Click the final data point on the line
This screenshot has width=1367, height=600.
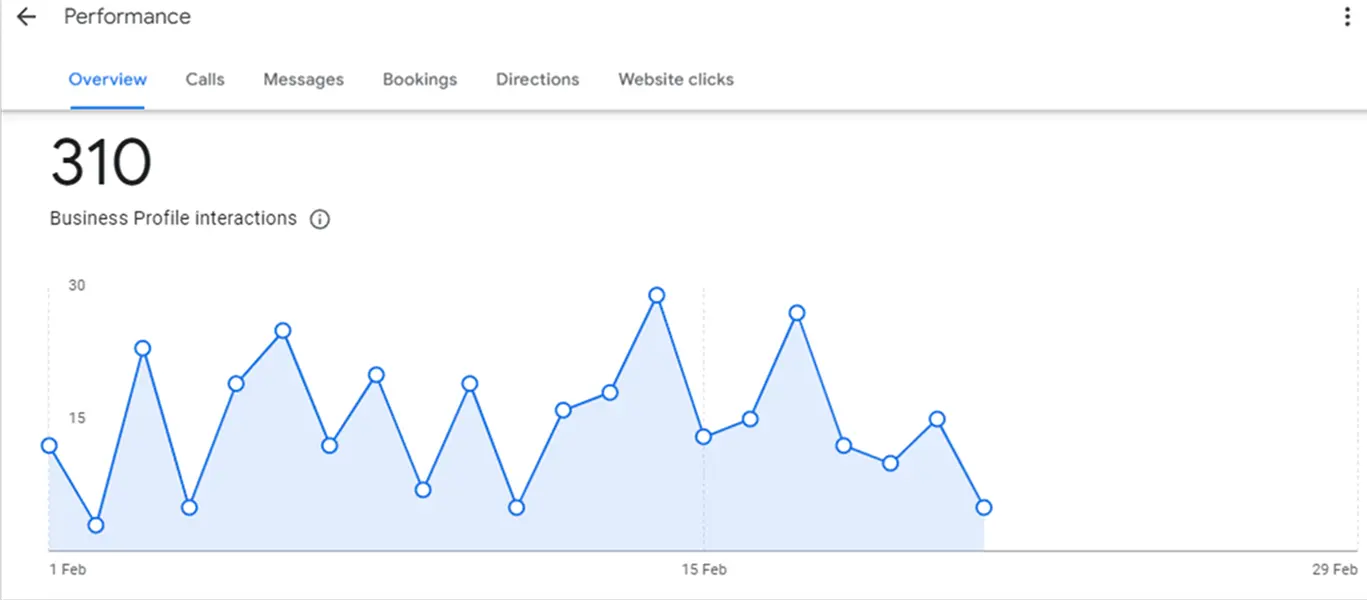984,507
